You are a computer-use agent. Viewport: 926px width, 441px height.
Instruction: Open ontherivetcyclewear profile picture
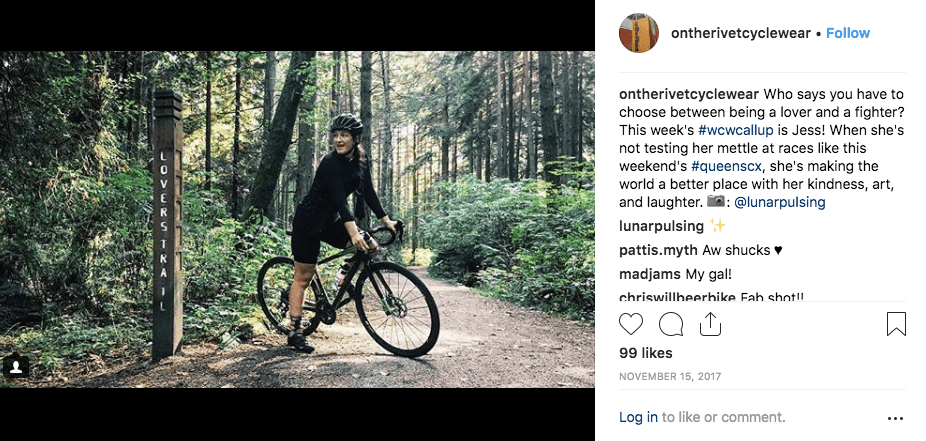(x=639, y=33)
